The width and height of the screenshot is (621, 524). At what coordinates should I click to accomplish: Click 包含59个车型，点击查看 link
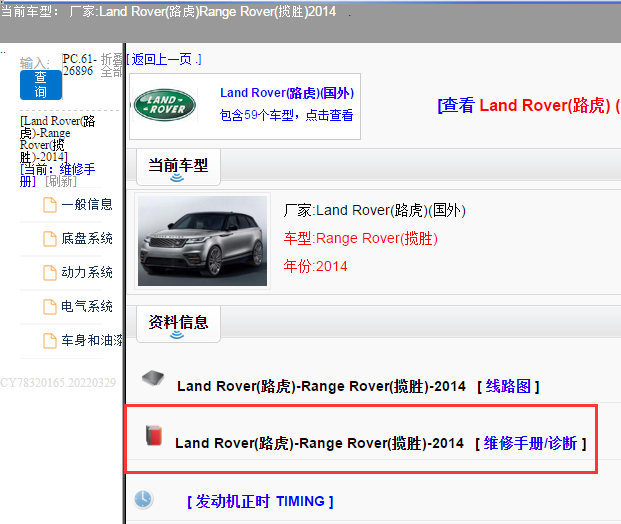point(286,115)
